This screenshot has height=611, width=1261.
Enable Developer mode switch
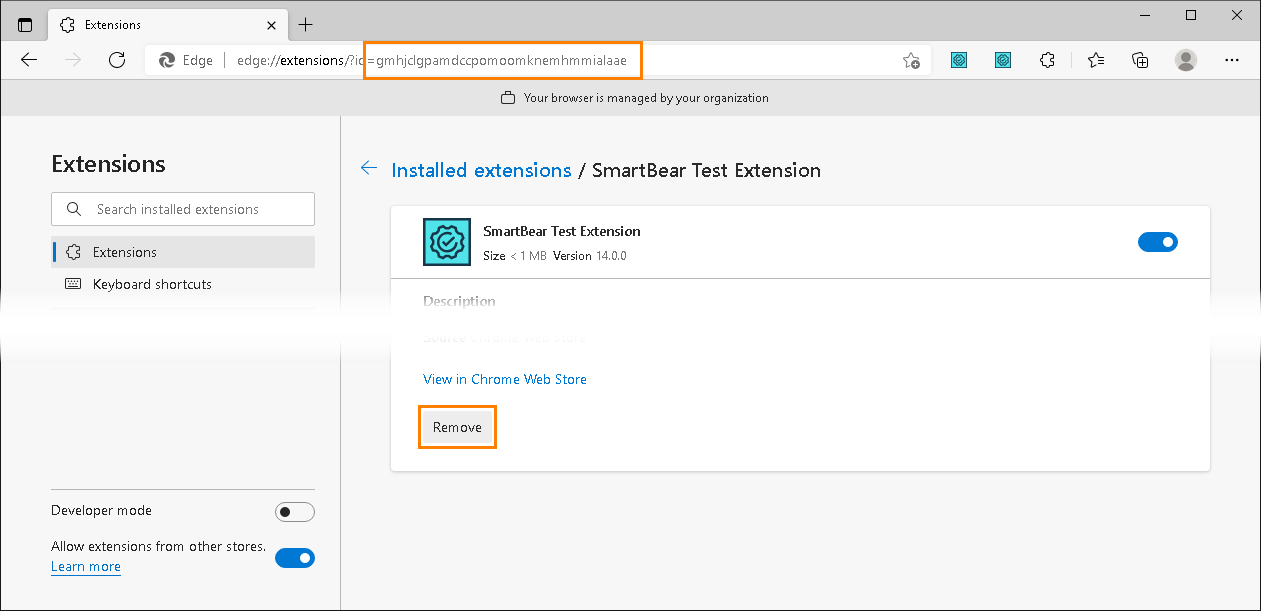click(295, 512)
